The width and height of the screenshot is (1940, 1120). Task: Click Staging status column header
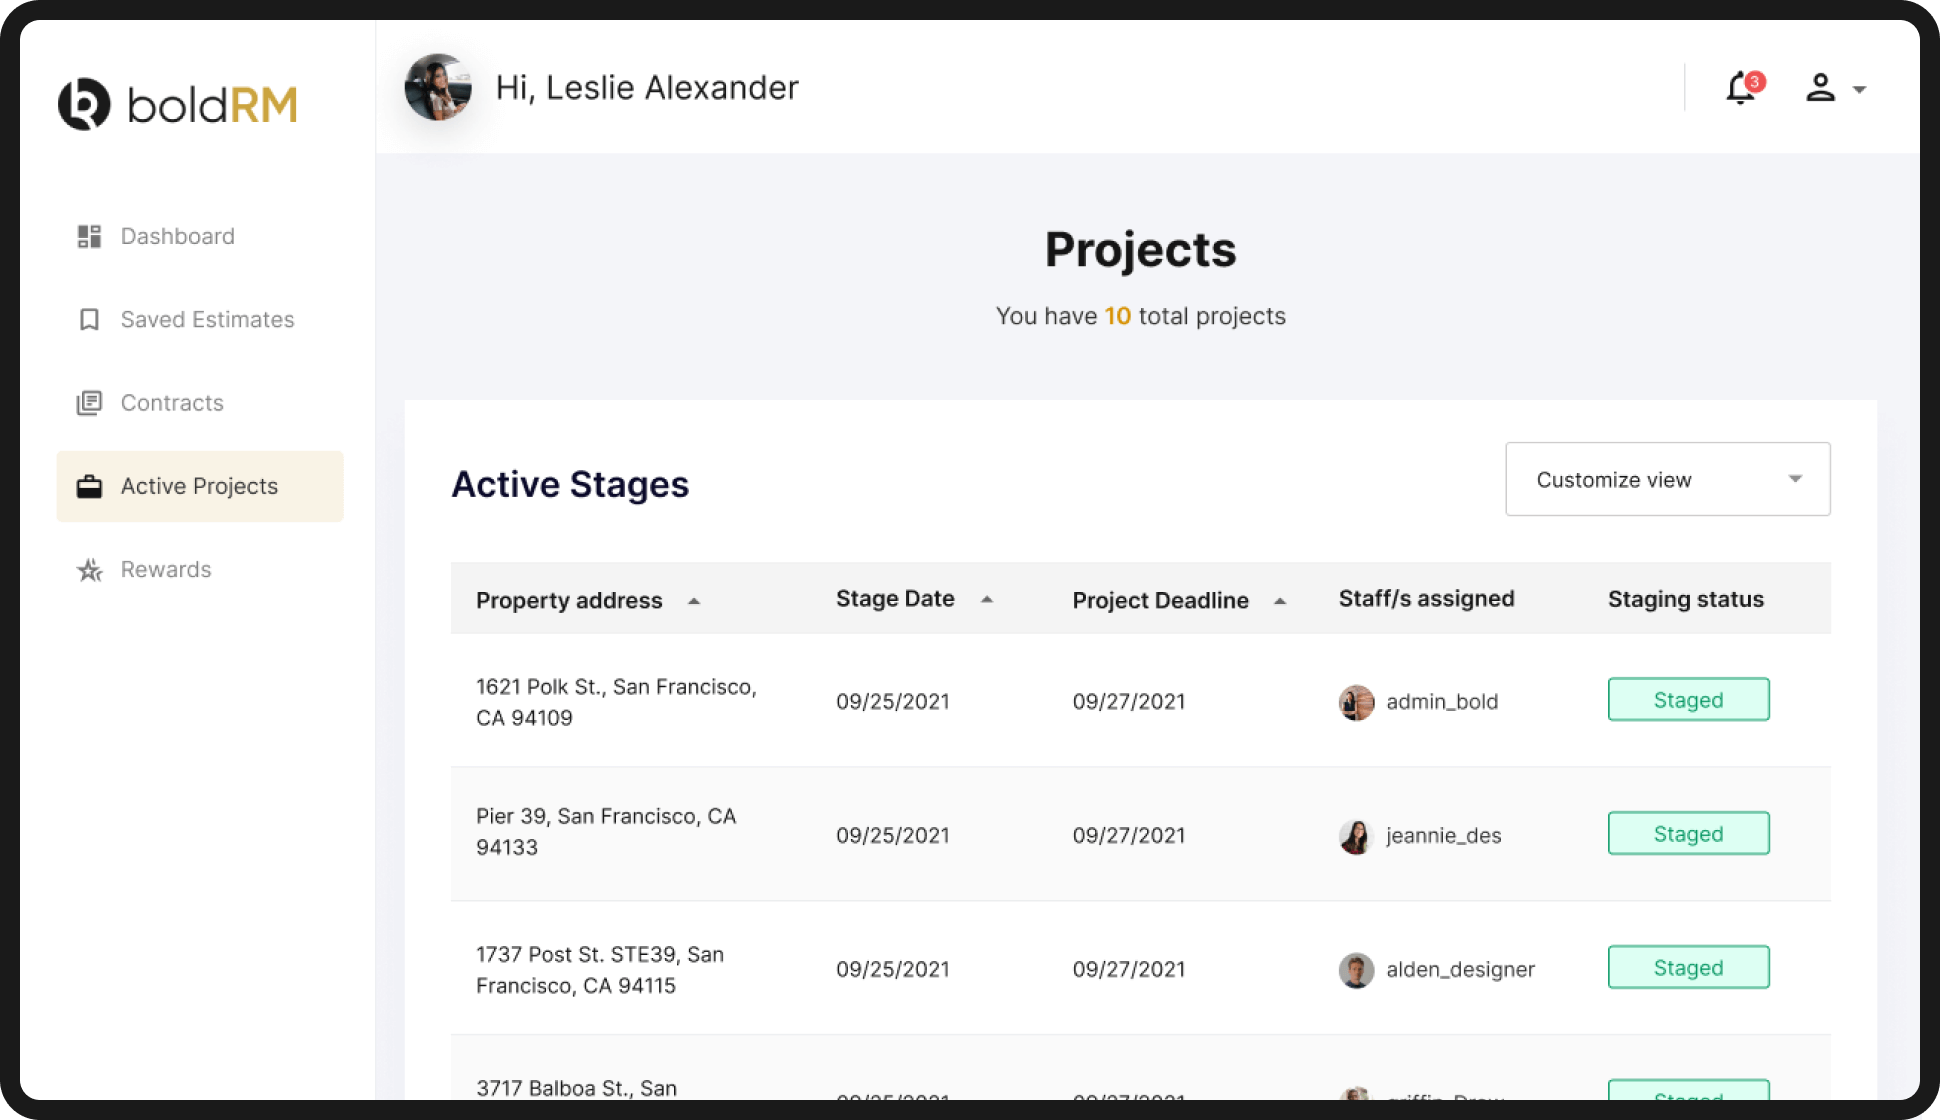point(1686,599)
